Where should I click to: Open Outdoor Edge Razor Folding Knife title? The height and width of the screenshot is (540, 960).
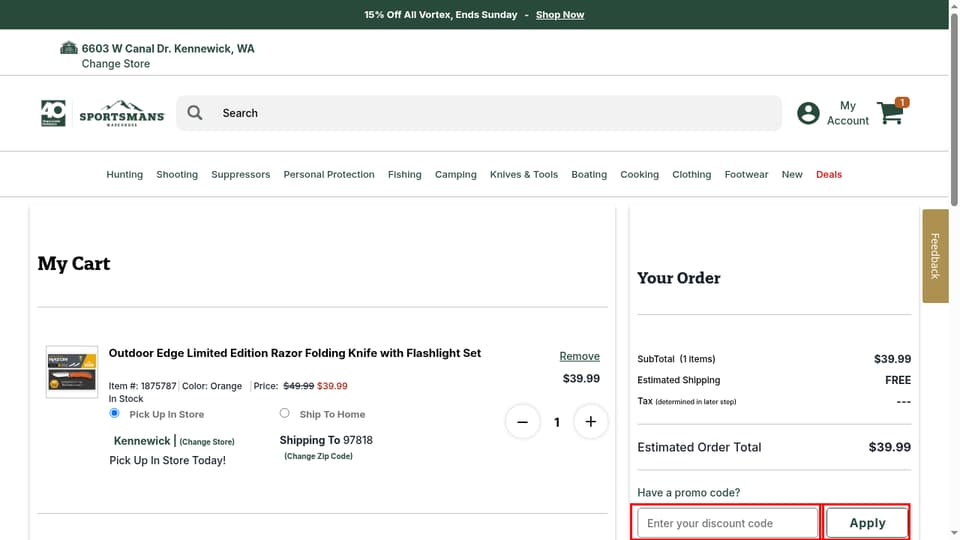point(294,353)
